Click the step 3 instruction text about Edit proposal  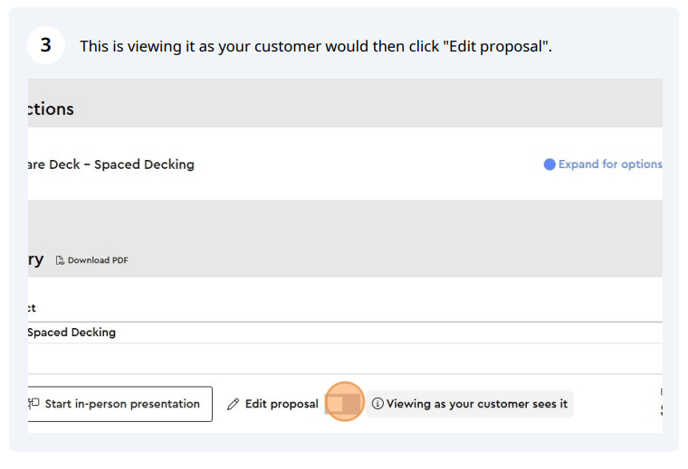pyautogui.click(x=316, y=46)
